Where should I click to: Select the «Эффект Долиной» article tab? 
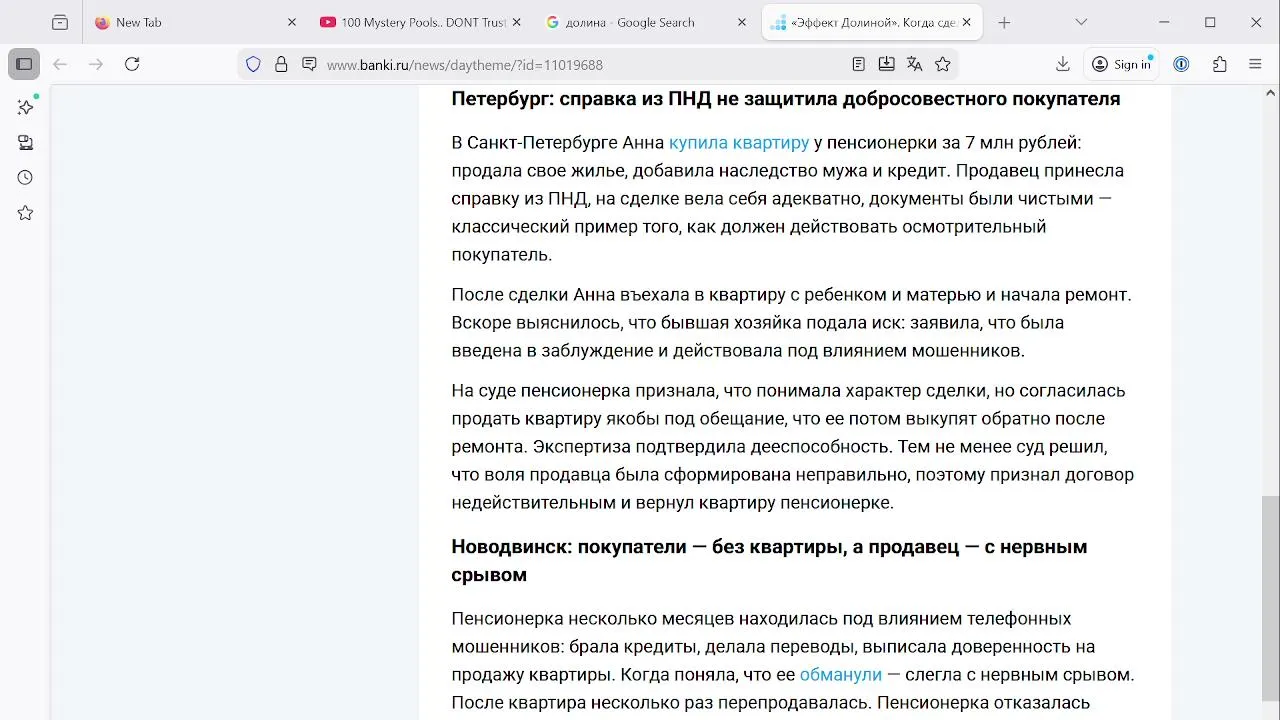872,22
